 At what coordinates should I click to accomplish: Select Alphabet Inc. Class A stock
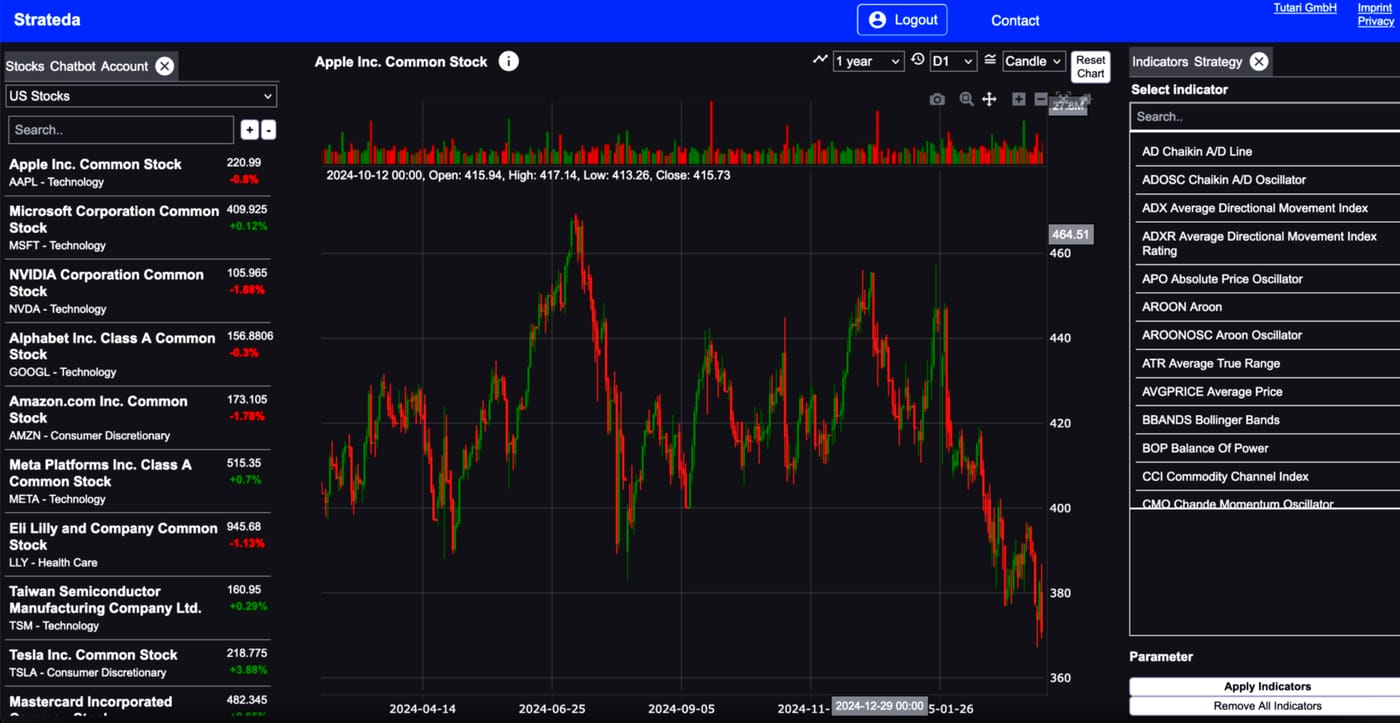click(x=138, y=354)
